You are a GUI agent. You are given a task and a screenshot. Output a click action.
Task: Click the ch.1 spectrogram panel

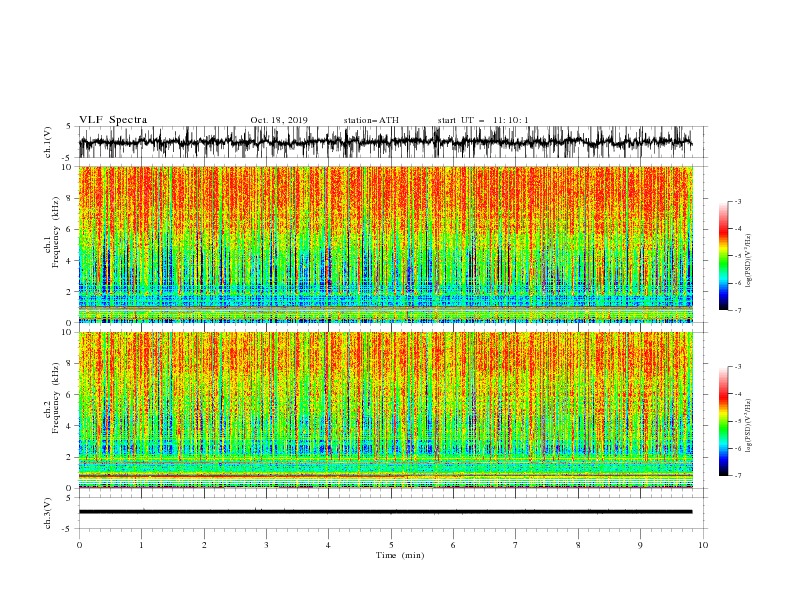386,244
